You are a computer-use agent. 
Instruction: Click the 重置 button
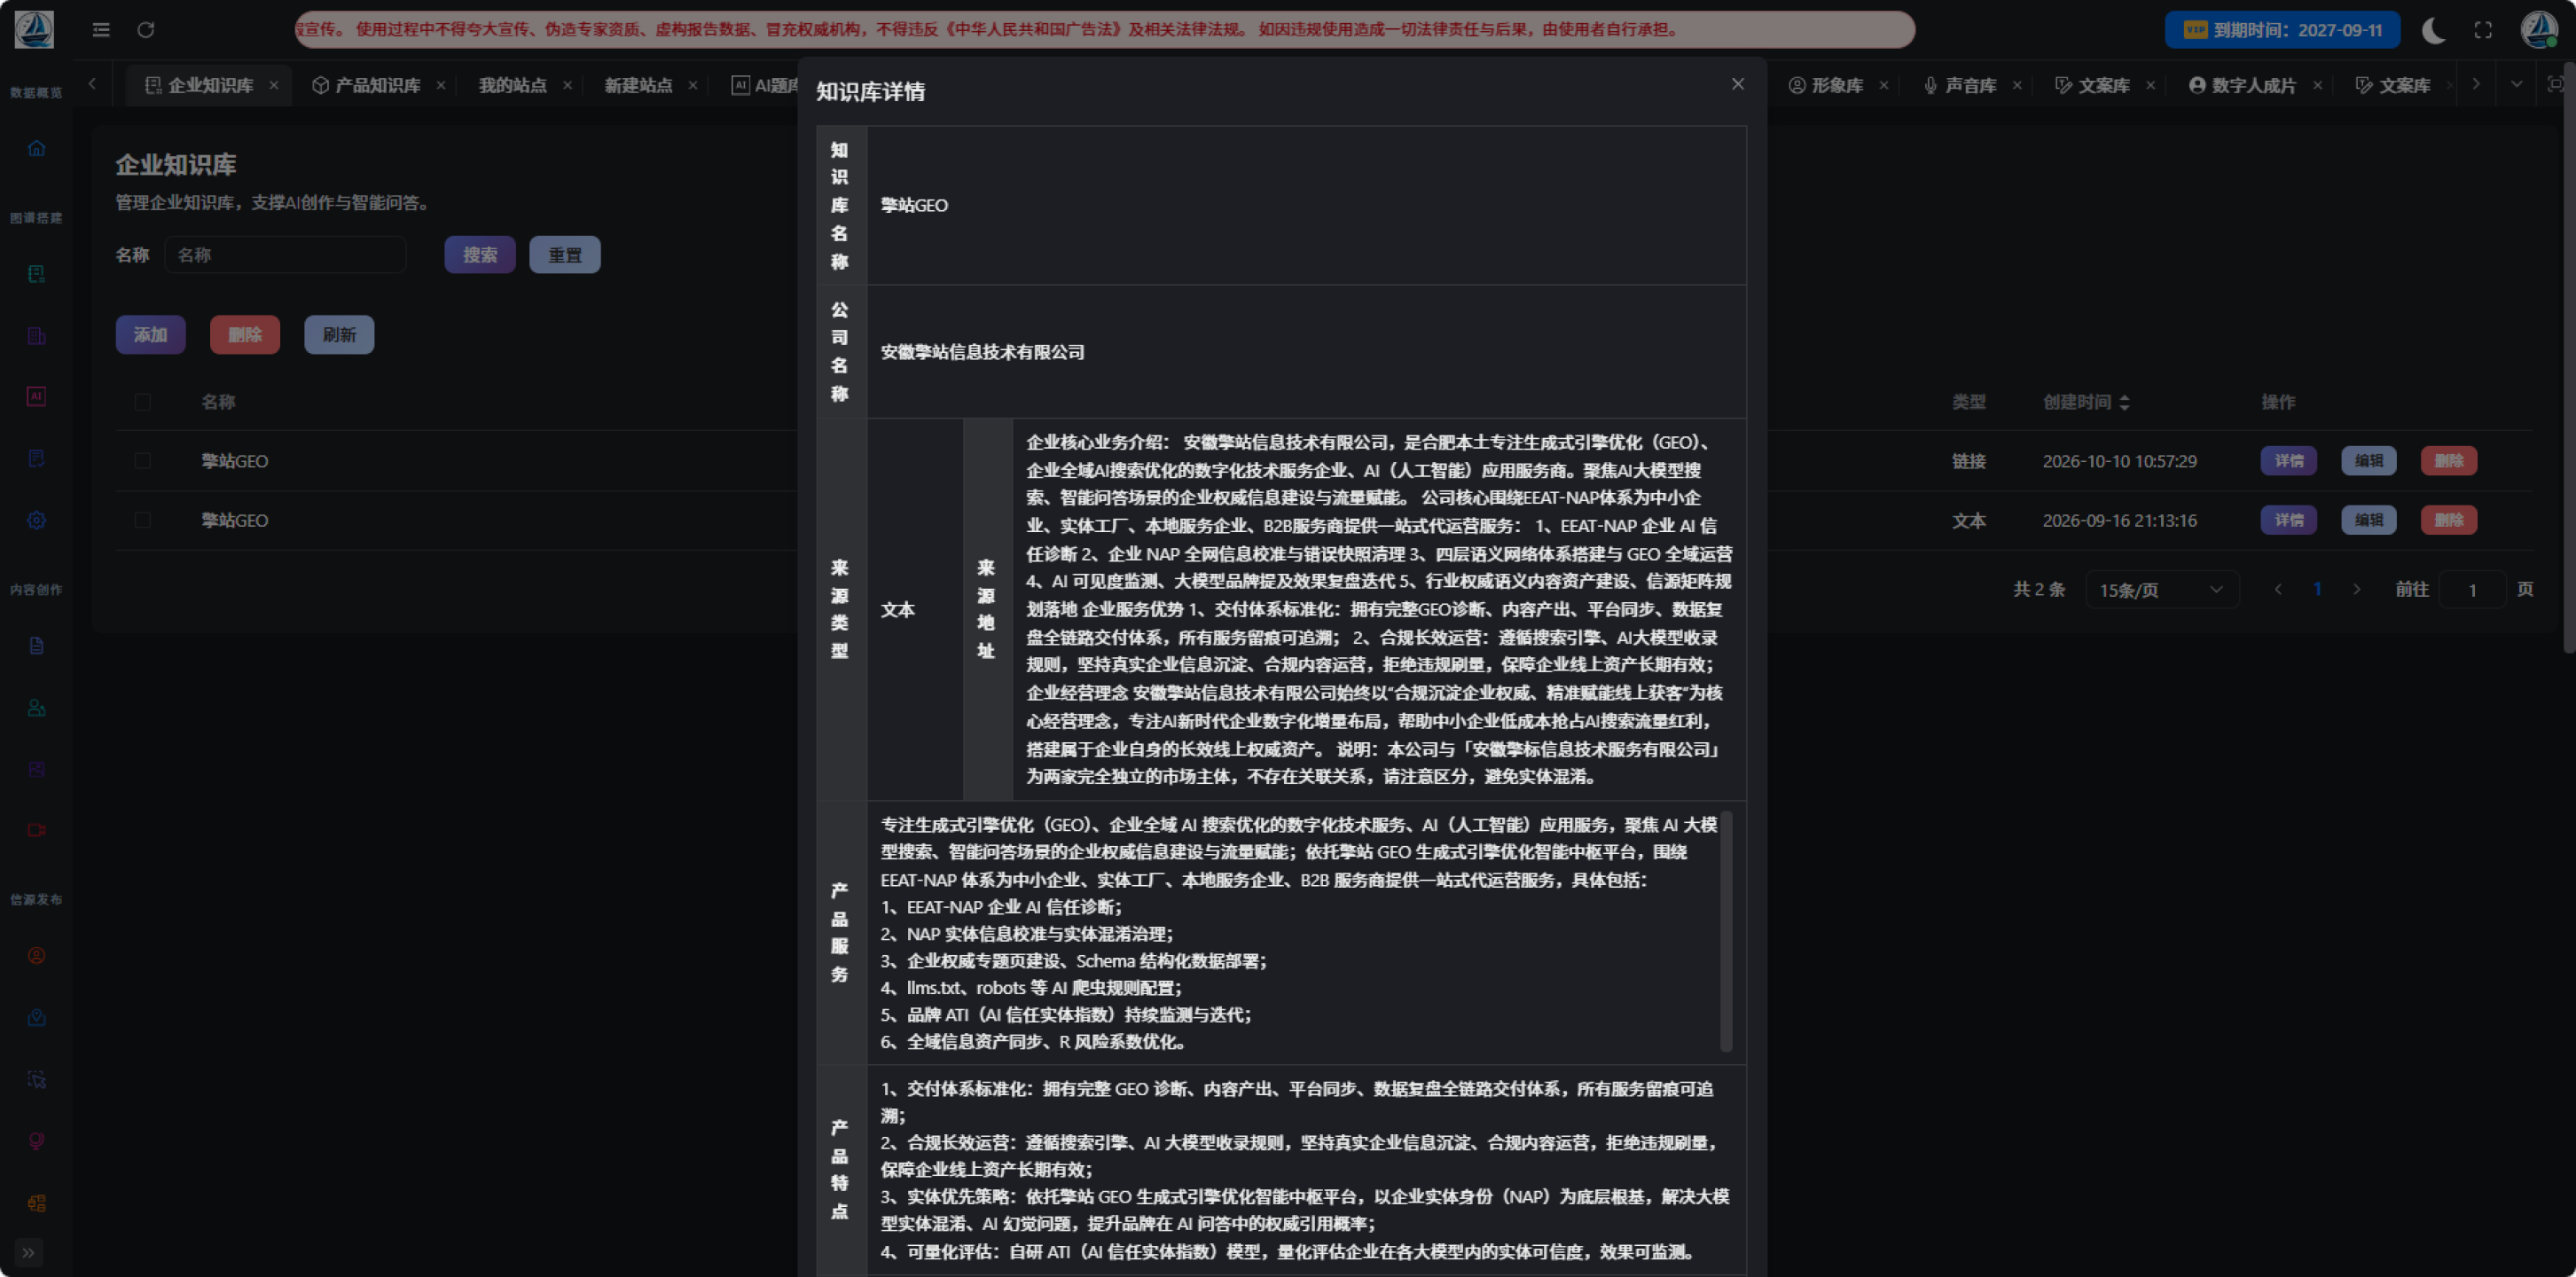pos(565,254)
